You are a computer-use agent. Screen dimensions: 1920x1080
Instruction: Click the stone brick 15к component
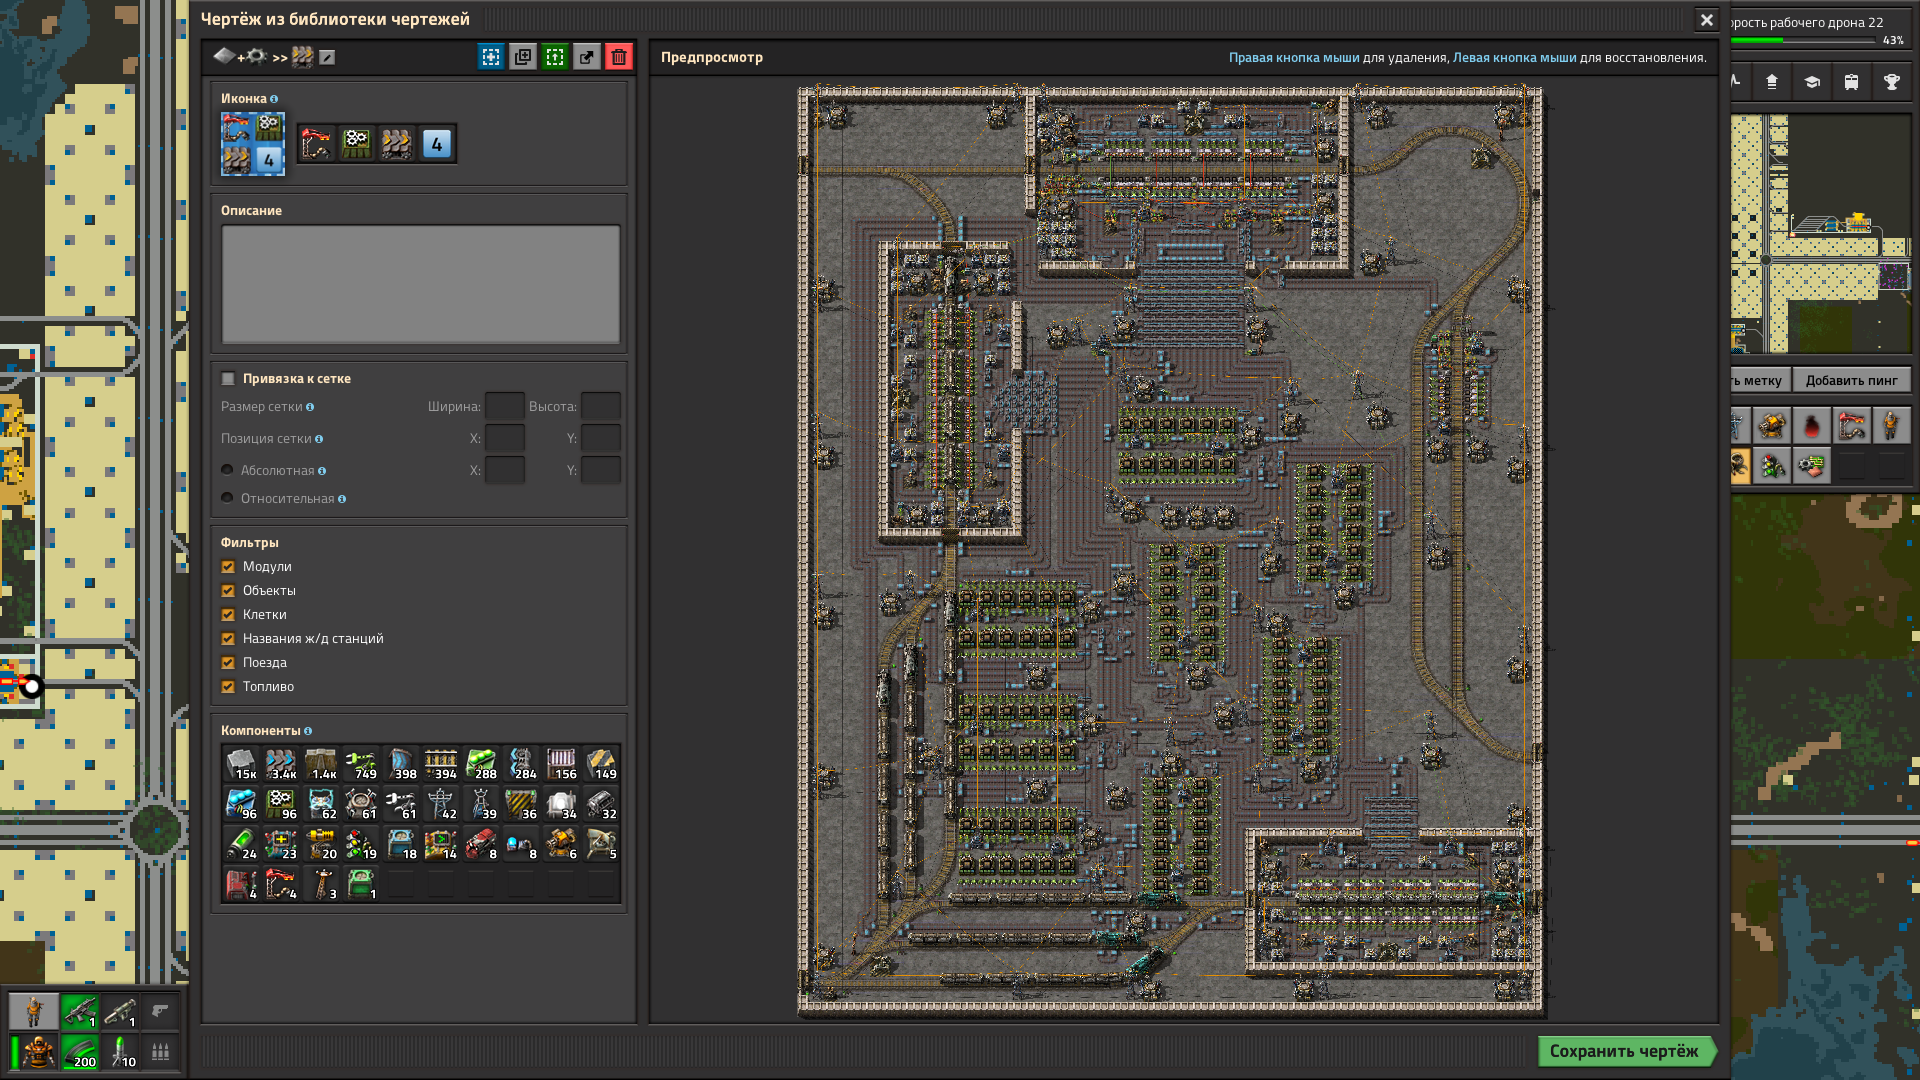241,764
